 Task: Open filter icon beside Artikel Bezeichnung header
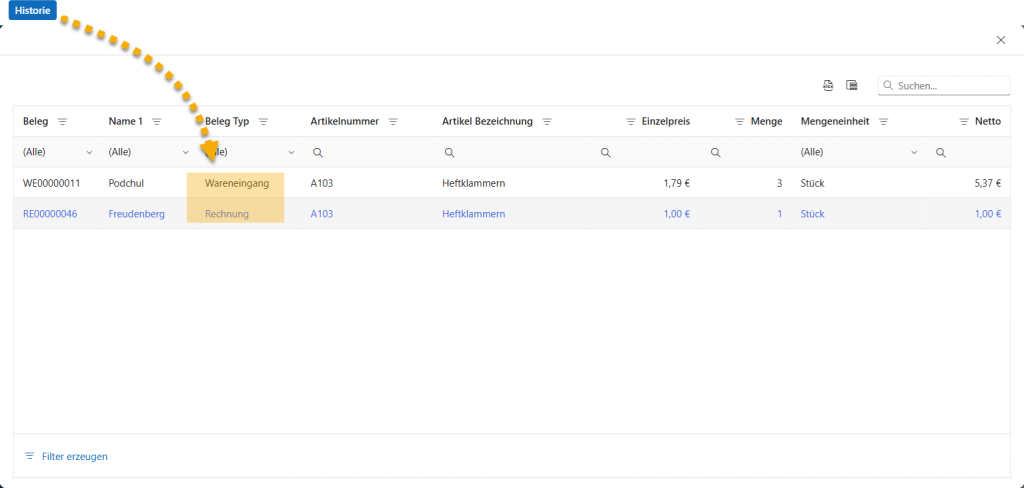(547, 122)
